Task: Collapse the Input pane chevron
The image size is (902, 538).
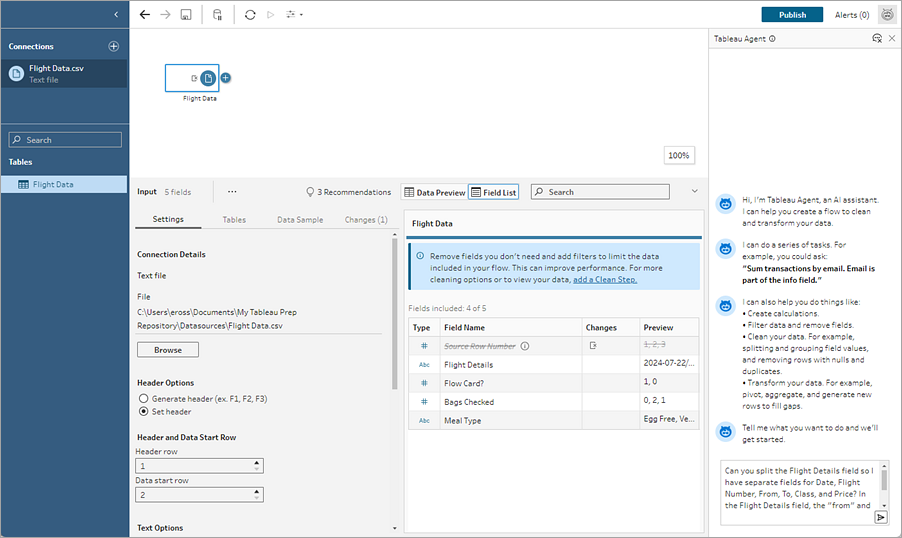Action: point(695,191)
